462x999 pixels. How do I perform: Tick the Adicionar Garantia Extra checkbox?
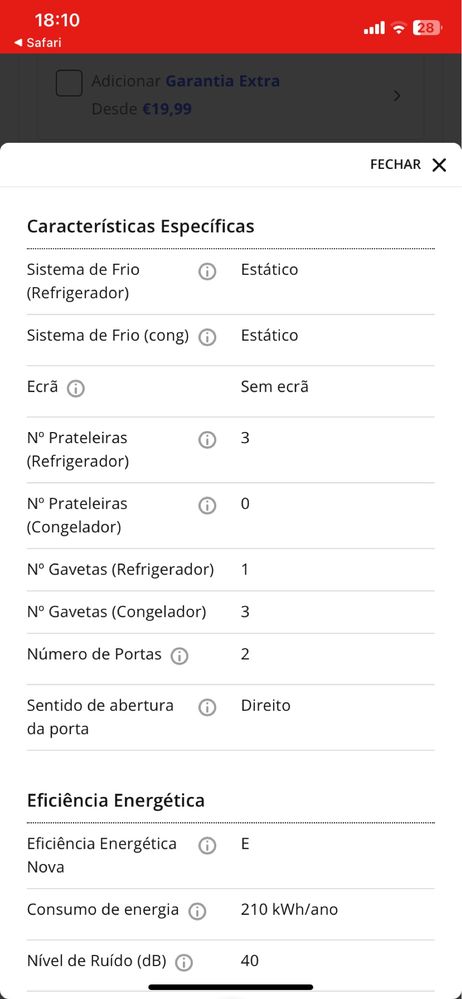coord(69,83)
